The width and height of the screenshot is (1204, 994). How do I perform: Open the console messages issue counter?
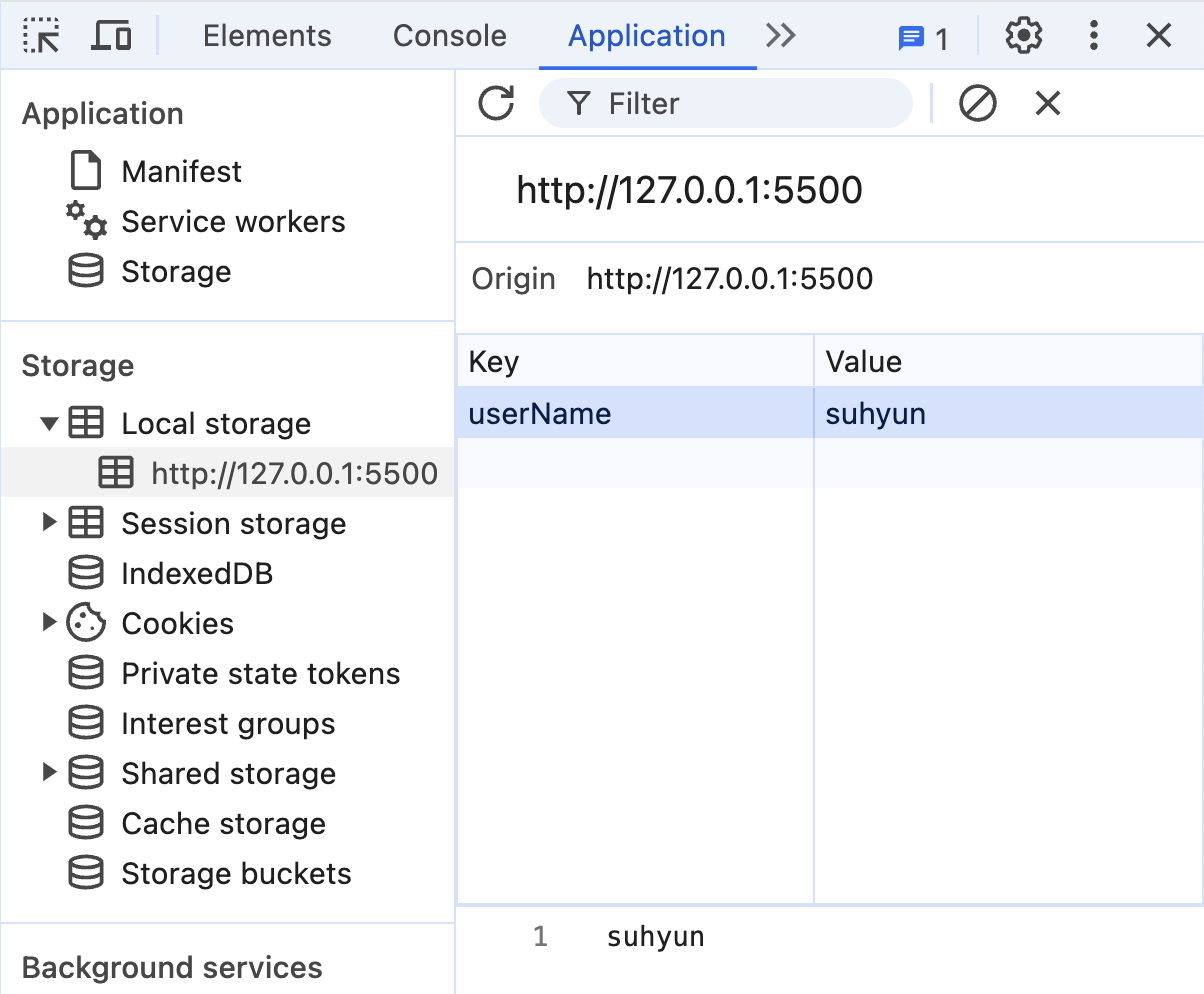(x=923, y=39)
